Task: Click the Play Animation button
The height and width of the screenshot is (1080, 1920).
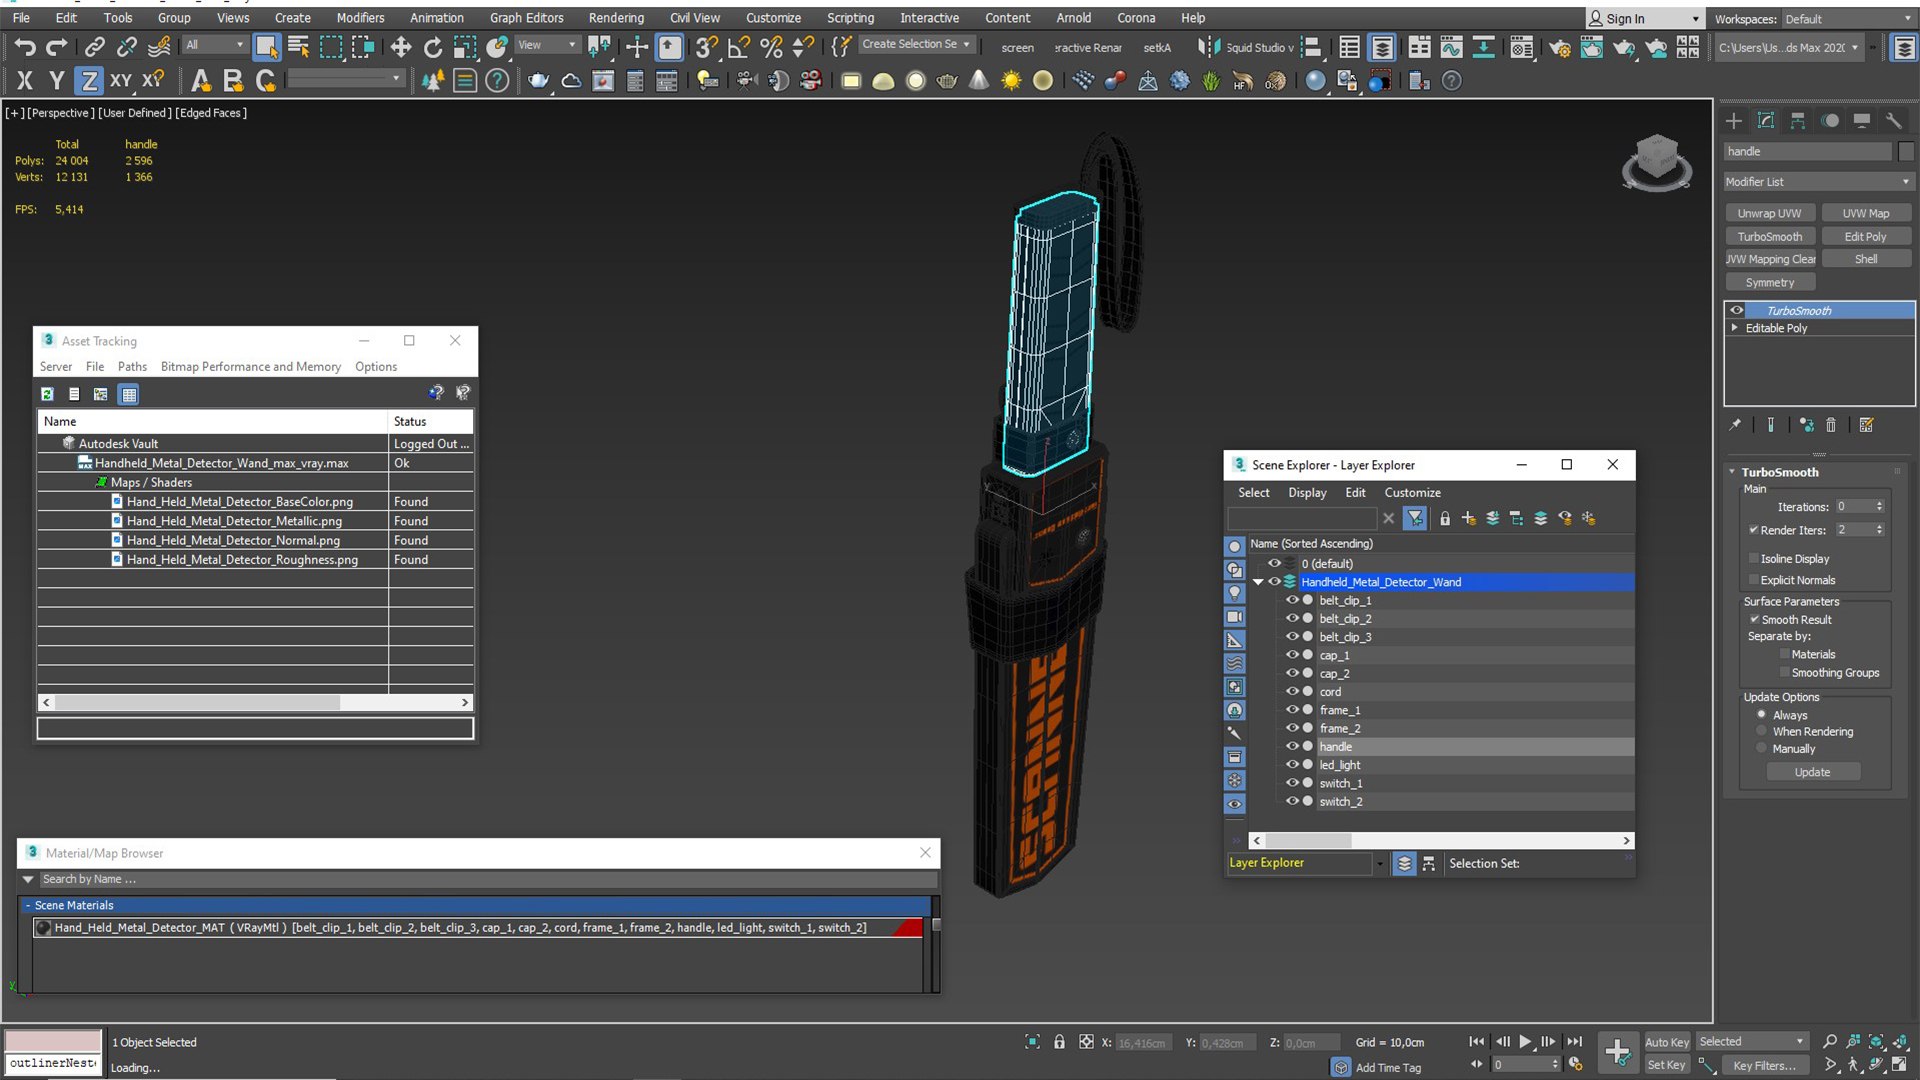Action: coord(1525,1042)
